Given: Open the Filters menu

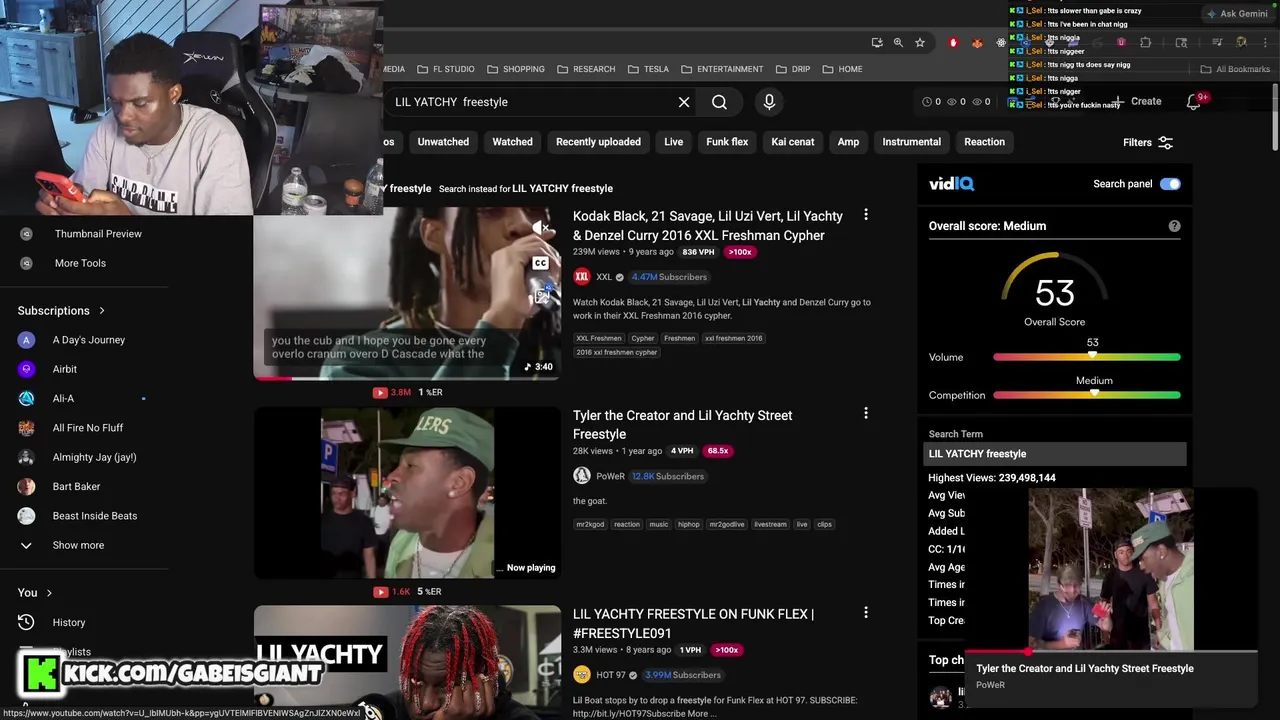Looking at the screenshot, I should (1148, 143).
